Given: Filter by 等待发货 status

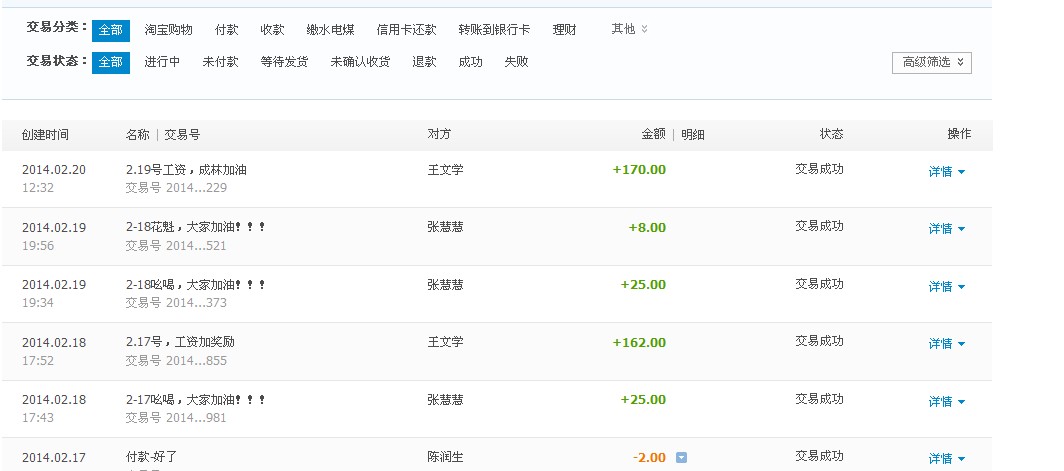Looking at the screenshot, I should (x=284, y=62).
